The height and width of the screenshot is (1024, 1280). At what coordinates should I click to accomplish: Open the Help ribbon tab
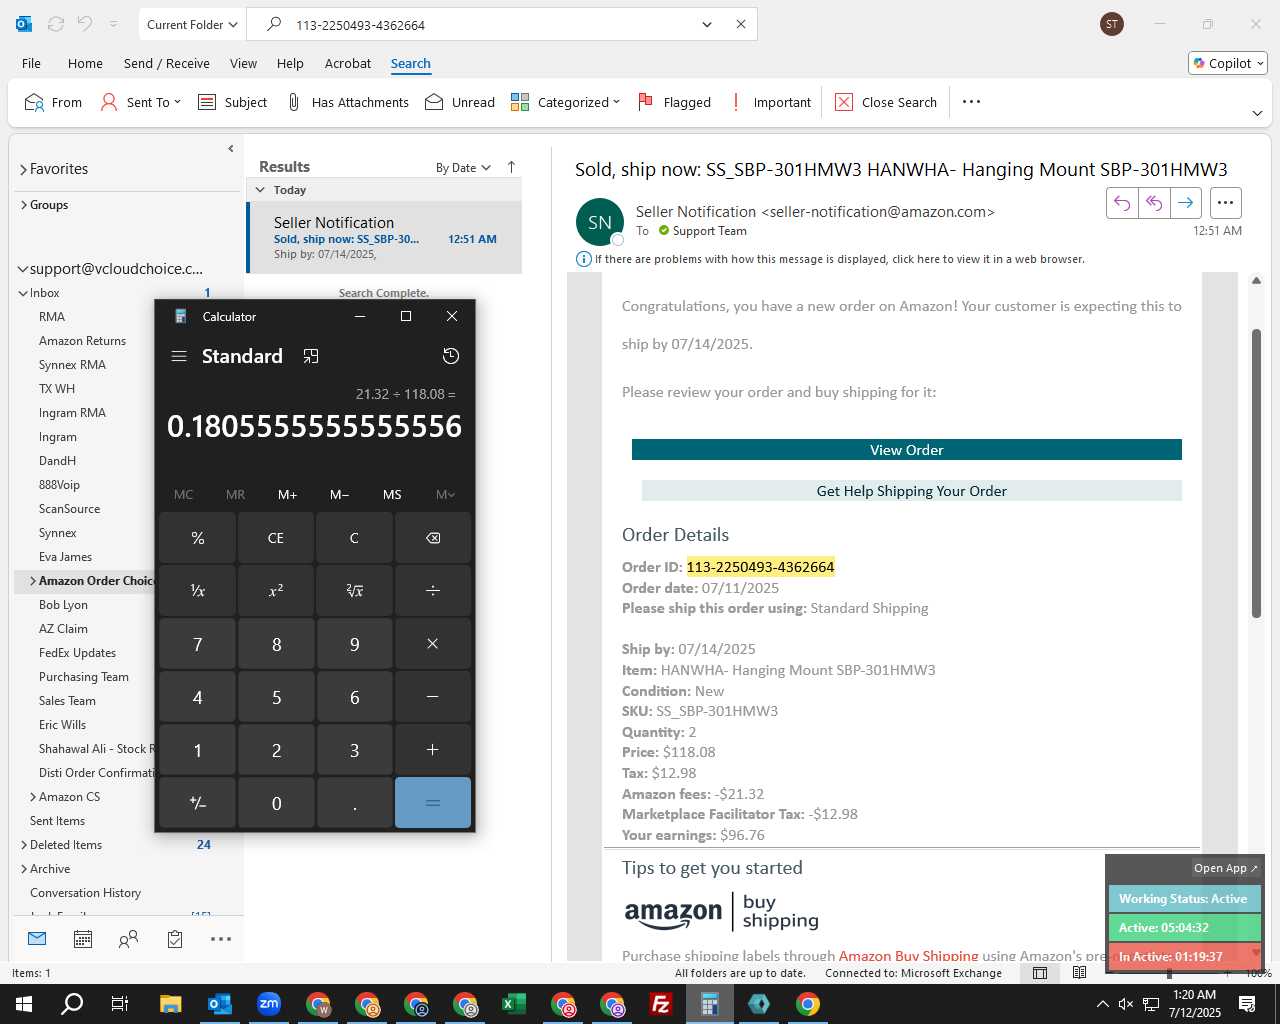(x=290, y=63)
